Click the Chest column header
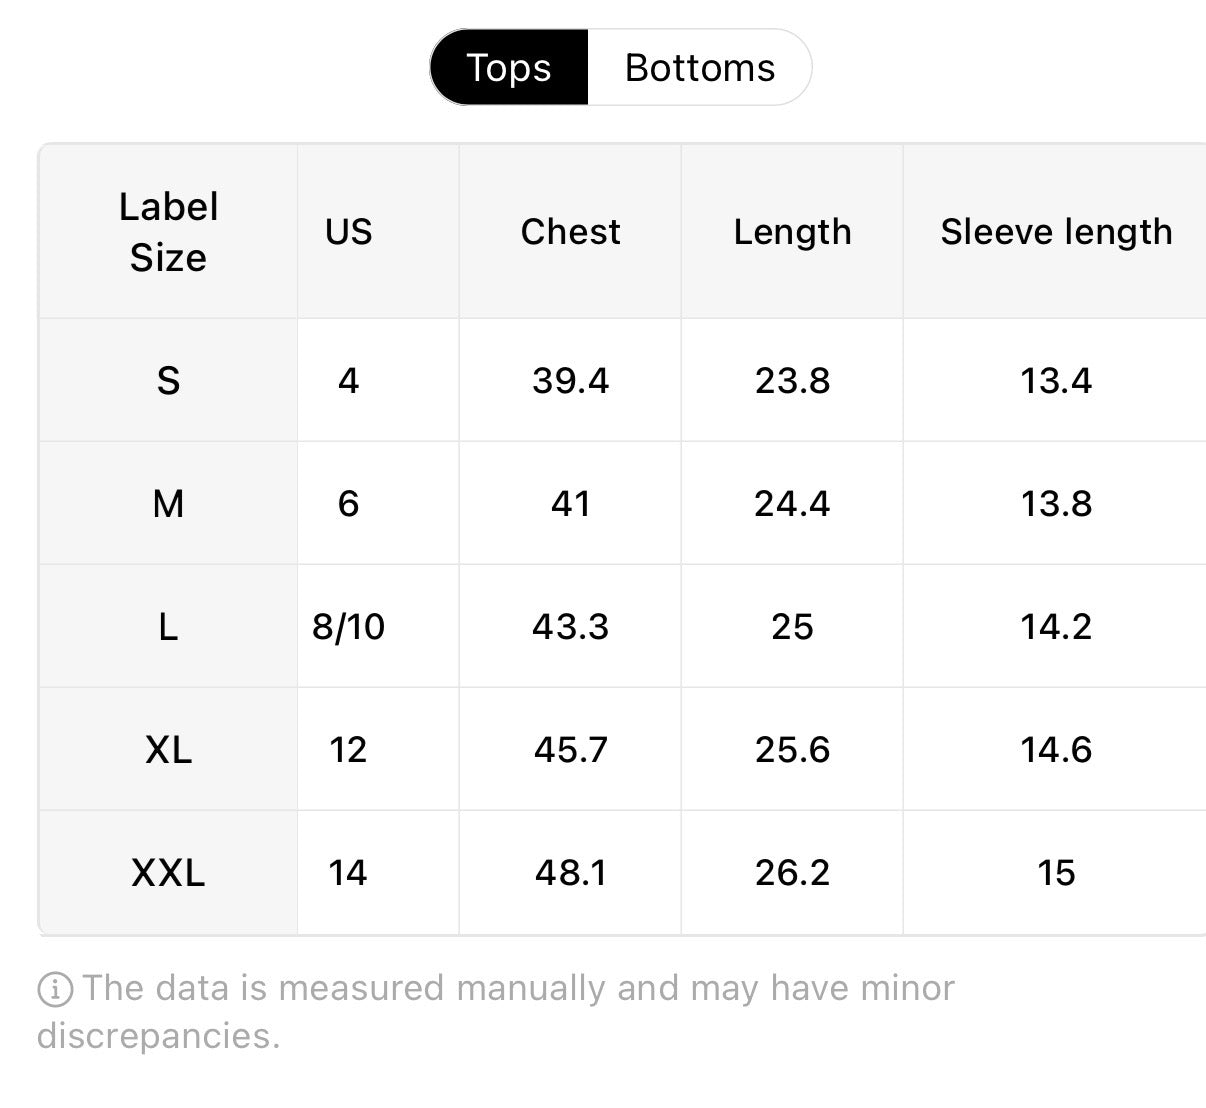The width and height of the screenshot is (1206, 1108). click(570, 232)
